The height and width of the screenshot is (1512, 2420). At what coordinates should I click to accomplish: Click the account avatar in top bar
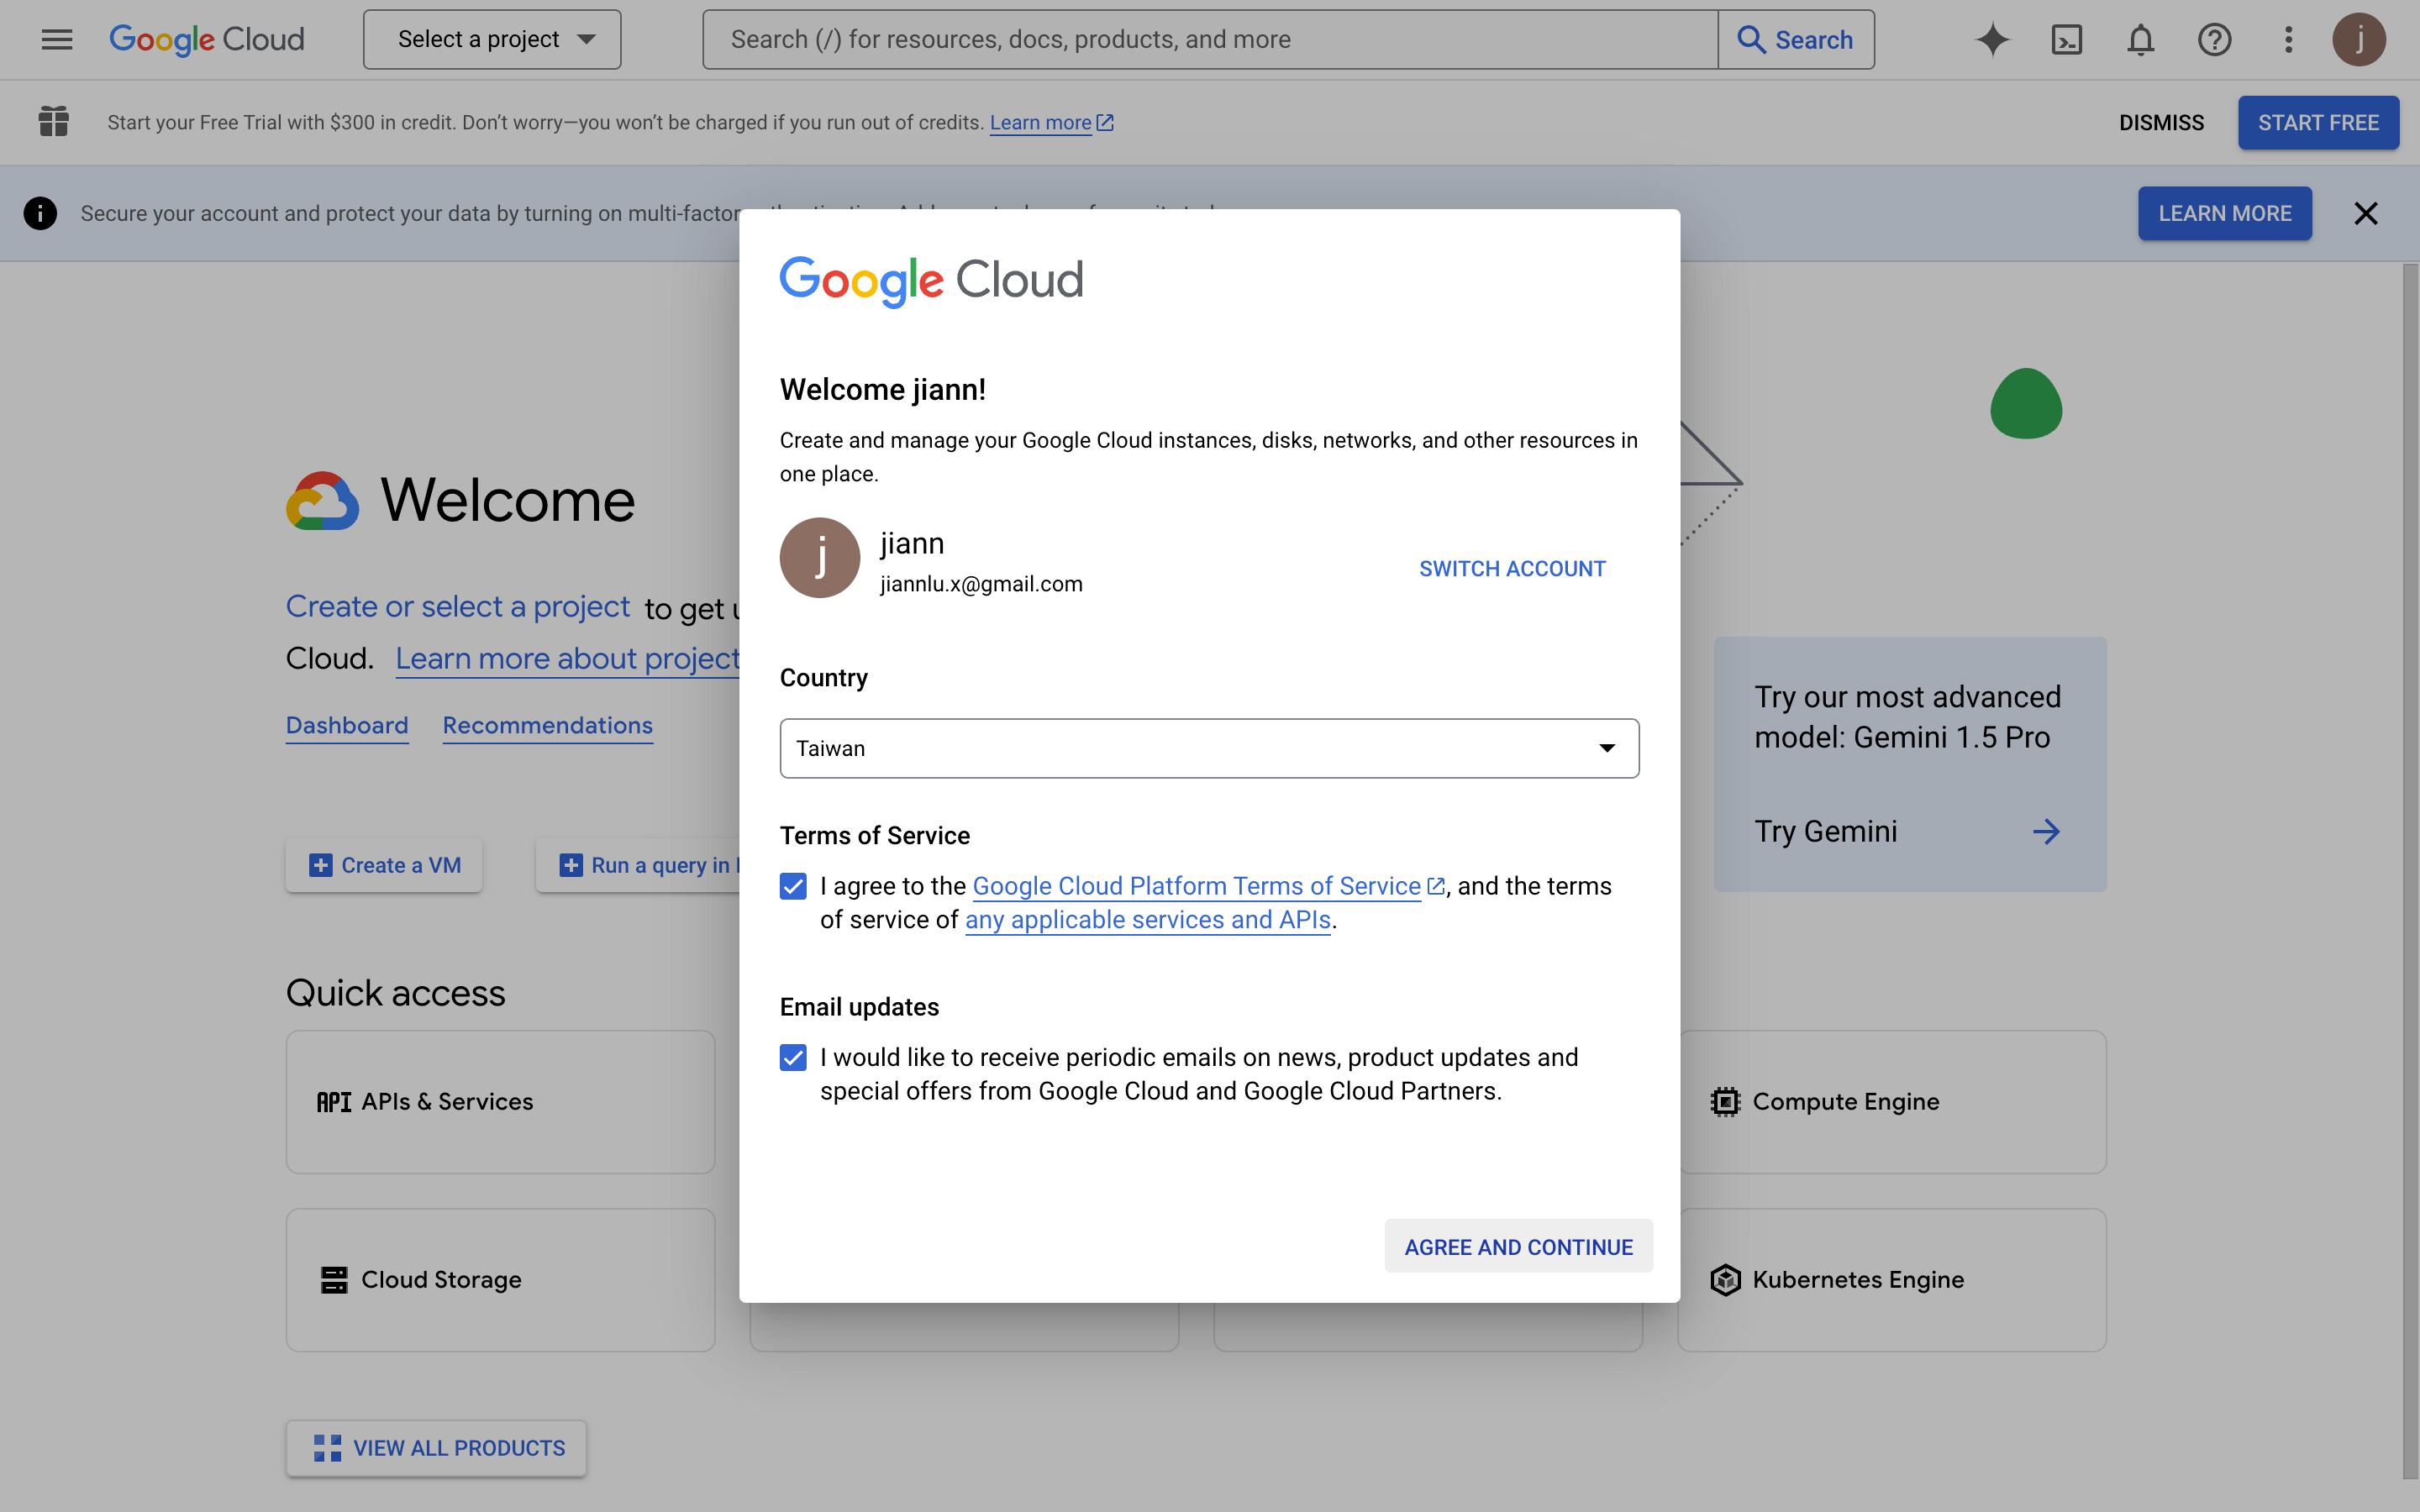point(2359,40)
